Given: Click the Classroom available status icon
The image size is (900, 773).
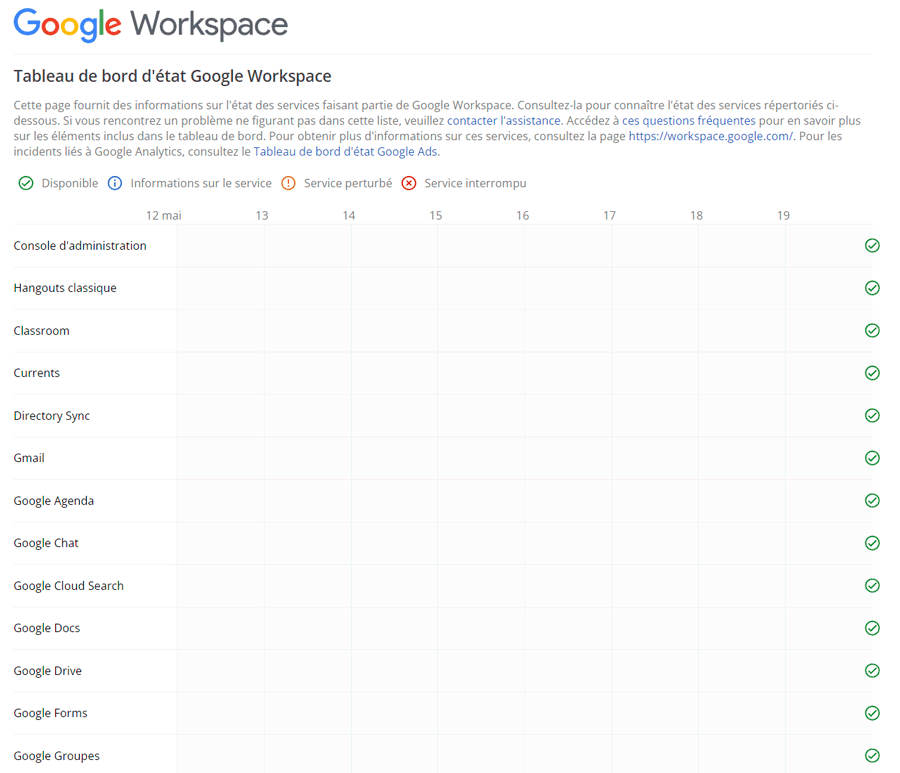Looking at the screenshot, I should point(872,331).
